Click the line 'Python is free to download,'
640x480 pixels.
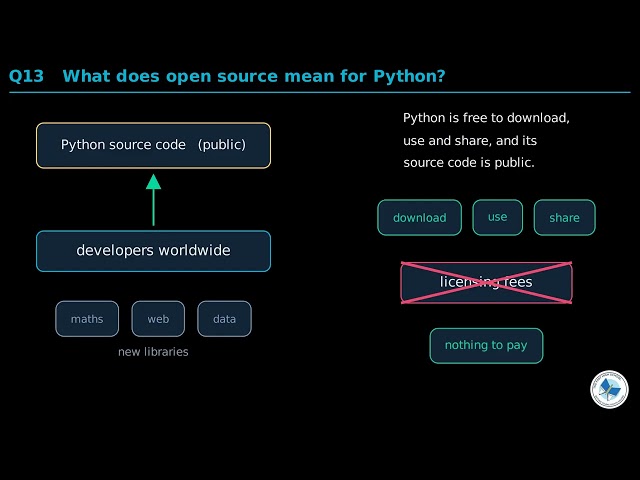pyautogui.click(x=486, y=118)
